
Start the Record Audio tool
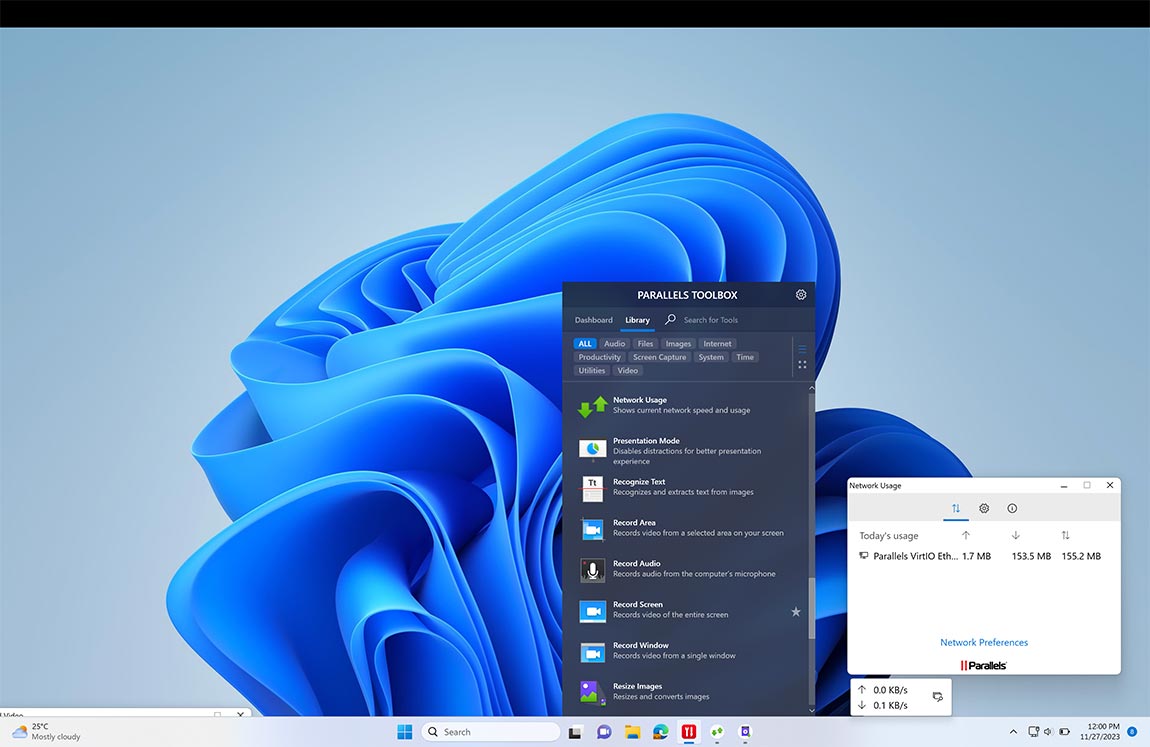(x=591, y=569)
